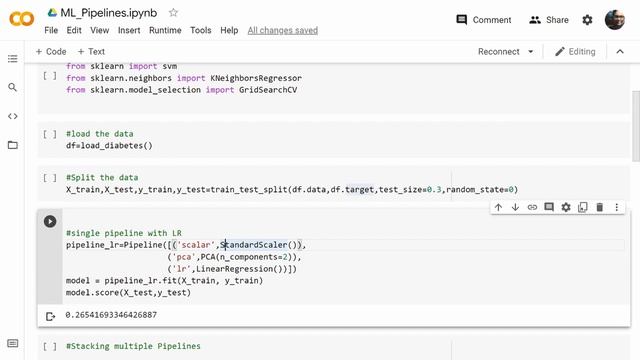
Task: Open the command palette icon at the sidebar bottom
Action: point(13,343)
